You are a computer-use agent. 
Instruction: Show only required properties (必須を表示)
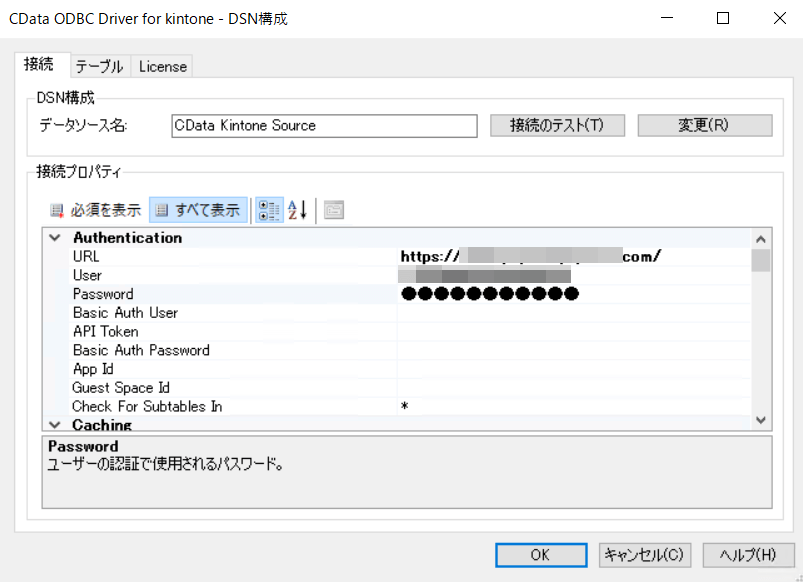pyautogui.click(x=95, y=210)
